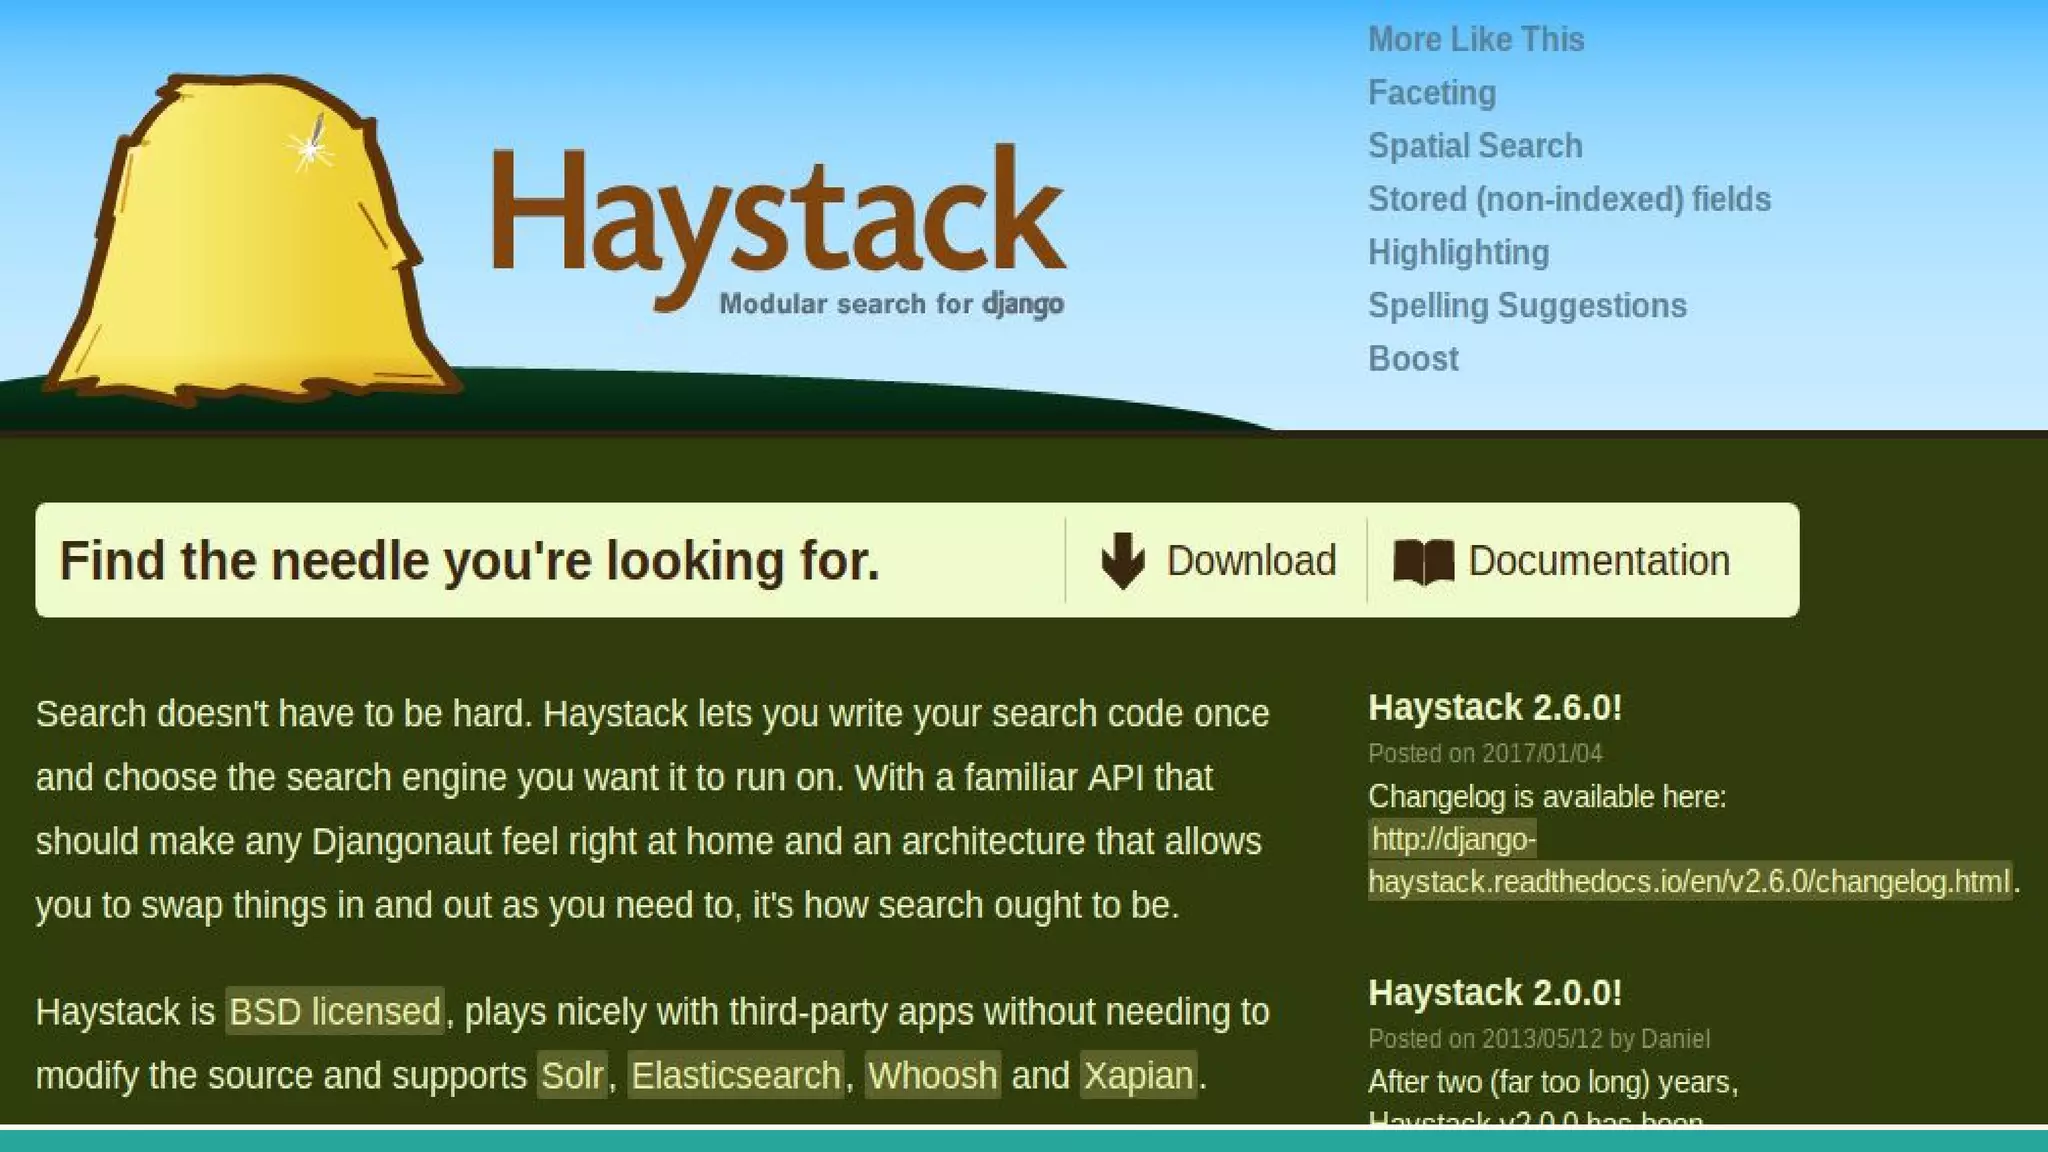Open the Download link text
The width and height of the screenshot is (2048, 1152).
[1250, 561]
